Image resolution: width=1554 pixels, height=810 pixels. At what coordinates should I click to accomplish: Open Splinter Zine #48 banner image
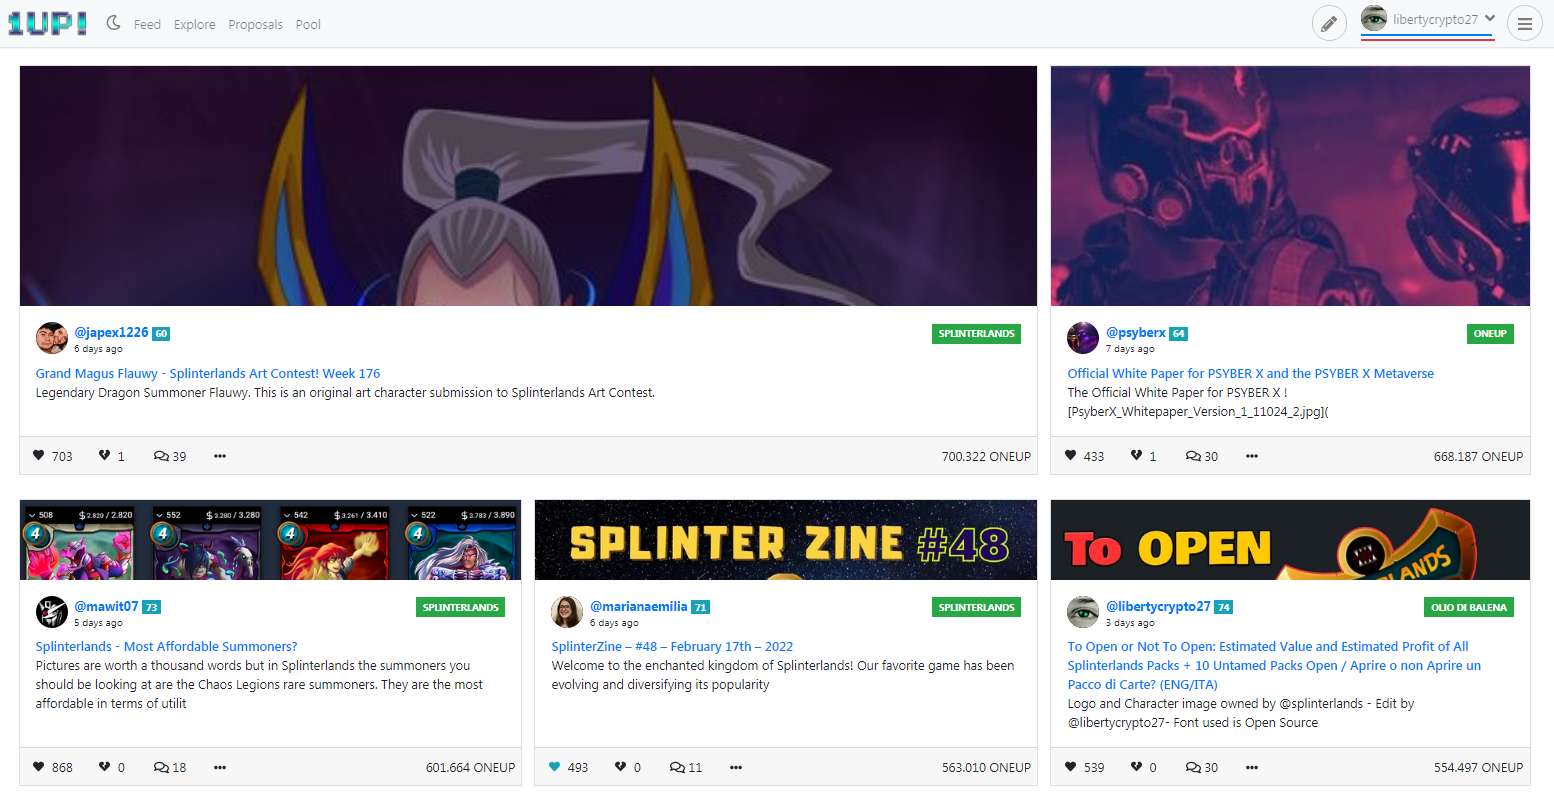coord(786,540)
